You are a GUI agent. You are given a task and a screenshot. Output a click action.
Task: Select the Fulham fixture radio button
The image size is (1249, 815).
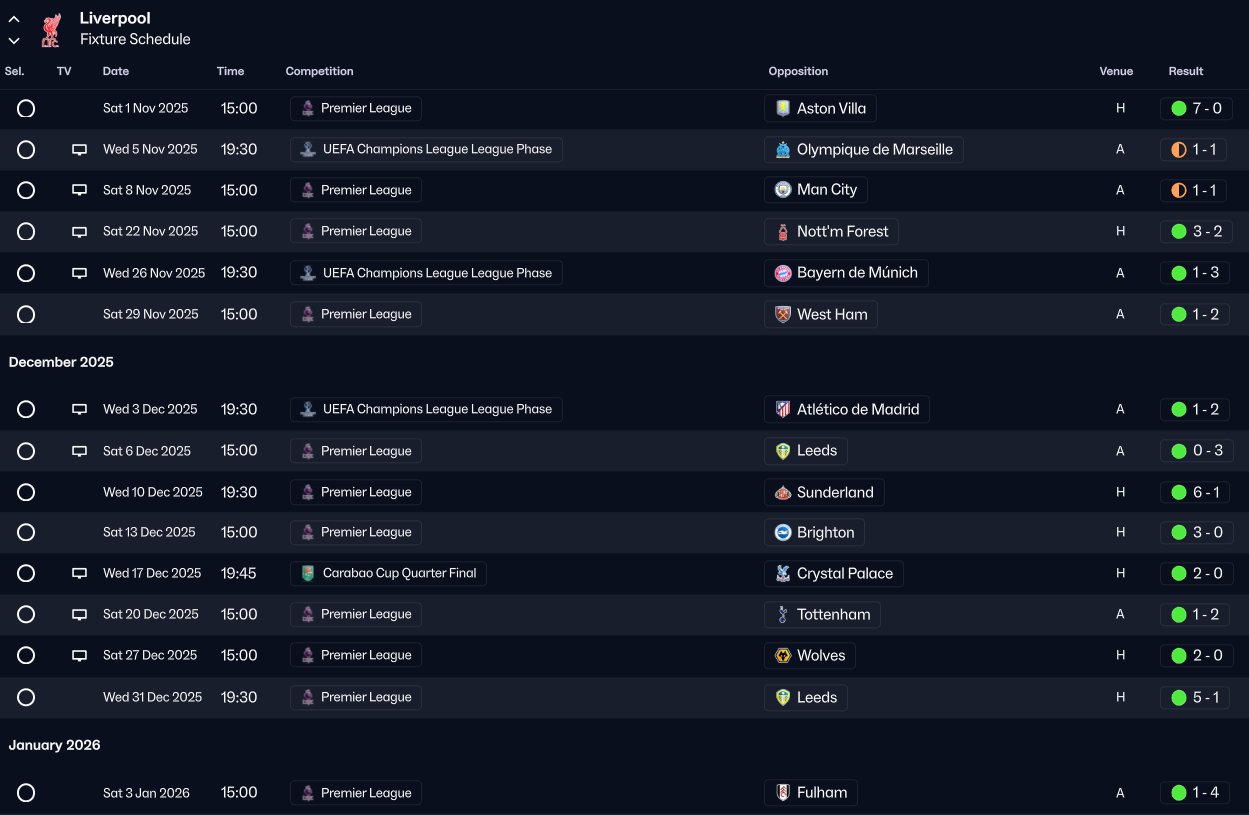click(x=26, y=793)
